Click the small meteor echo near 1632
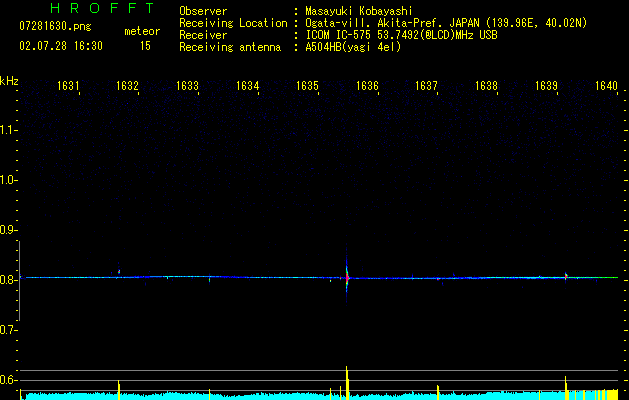 tap(119, 272)
